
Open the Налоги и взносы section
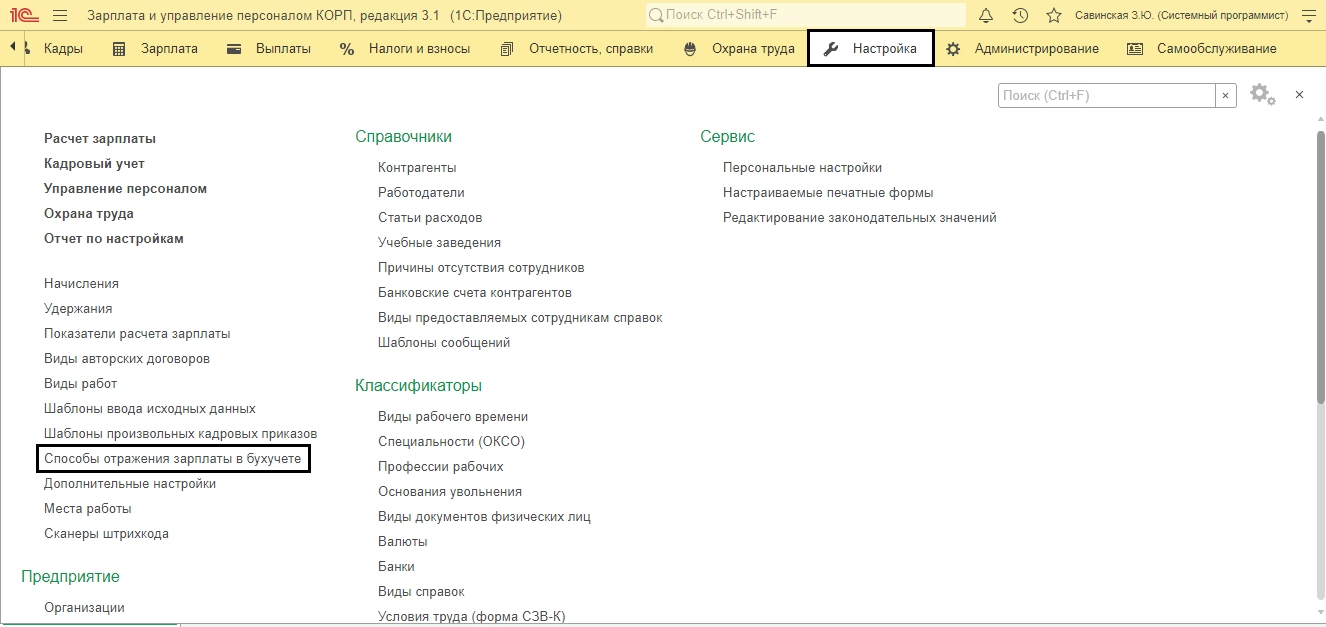419,49
